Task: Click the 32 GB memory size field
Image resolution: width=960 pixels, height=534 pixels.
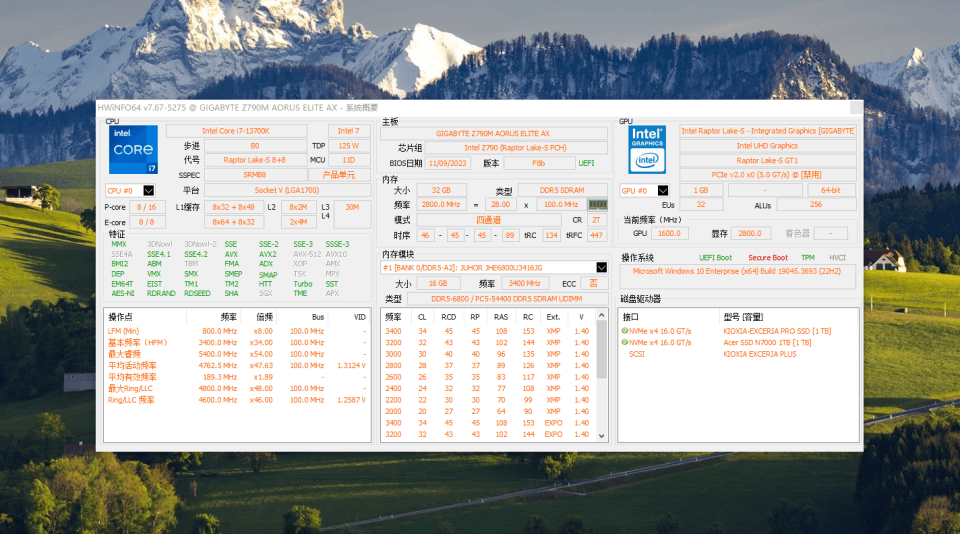Action: coord(441,190)
